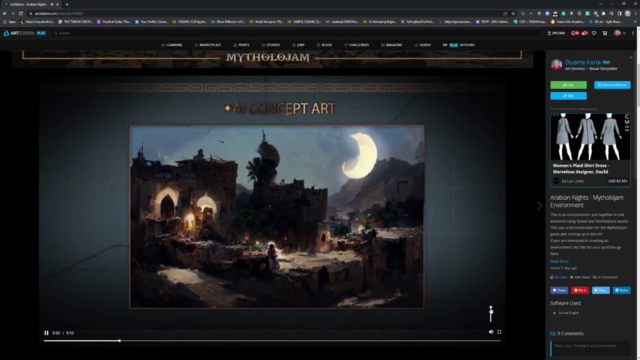Close the artwork side panel with X

[x=631, y=58]
